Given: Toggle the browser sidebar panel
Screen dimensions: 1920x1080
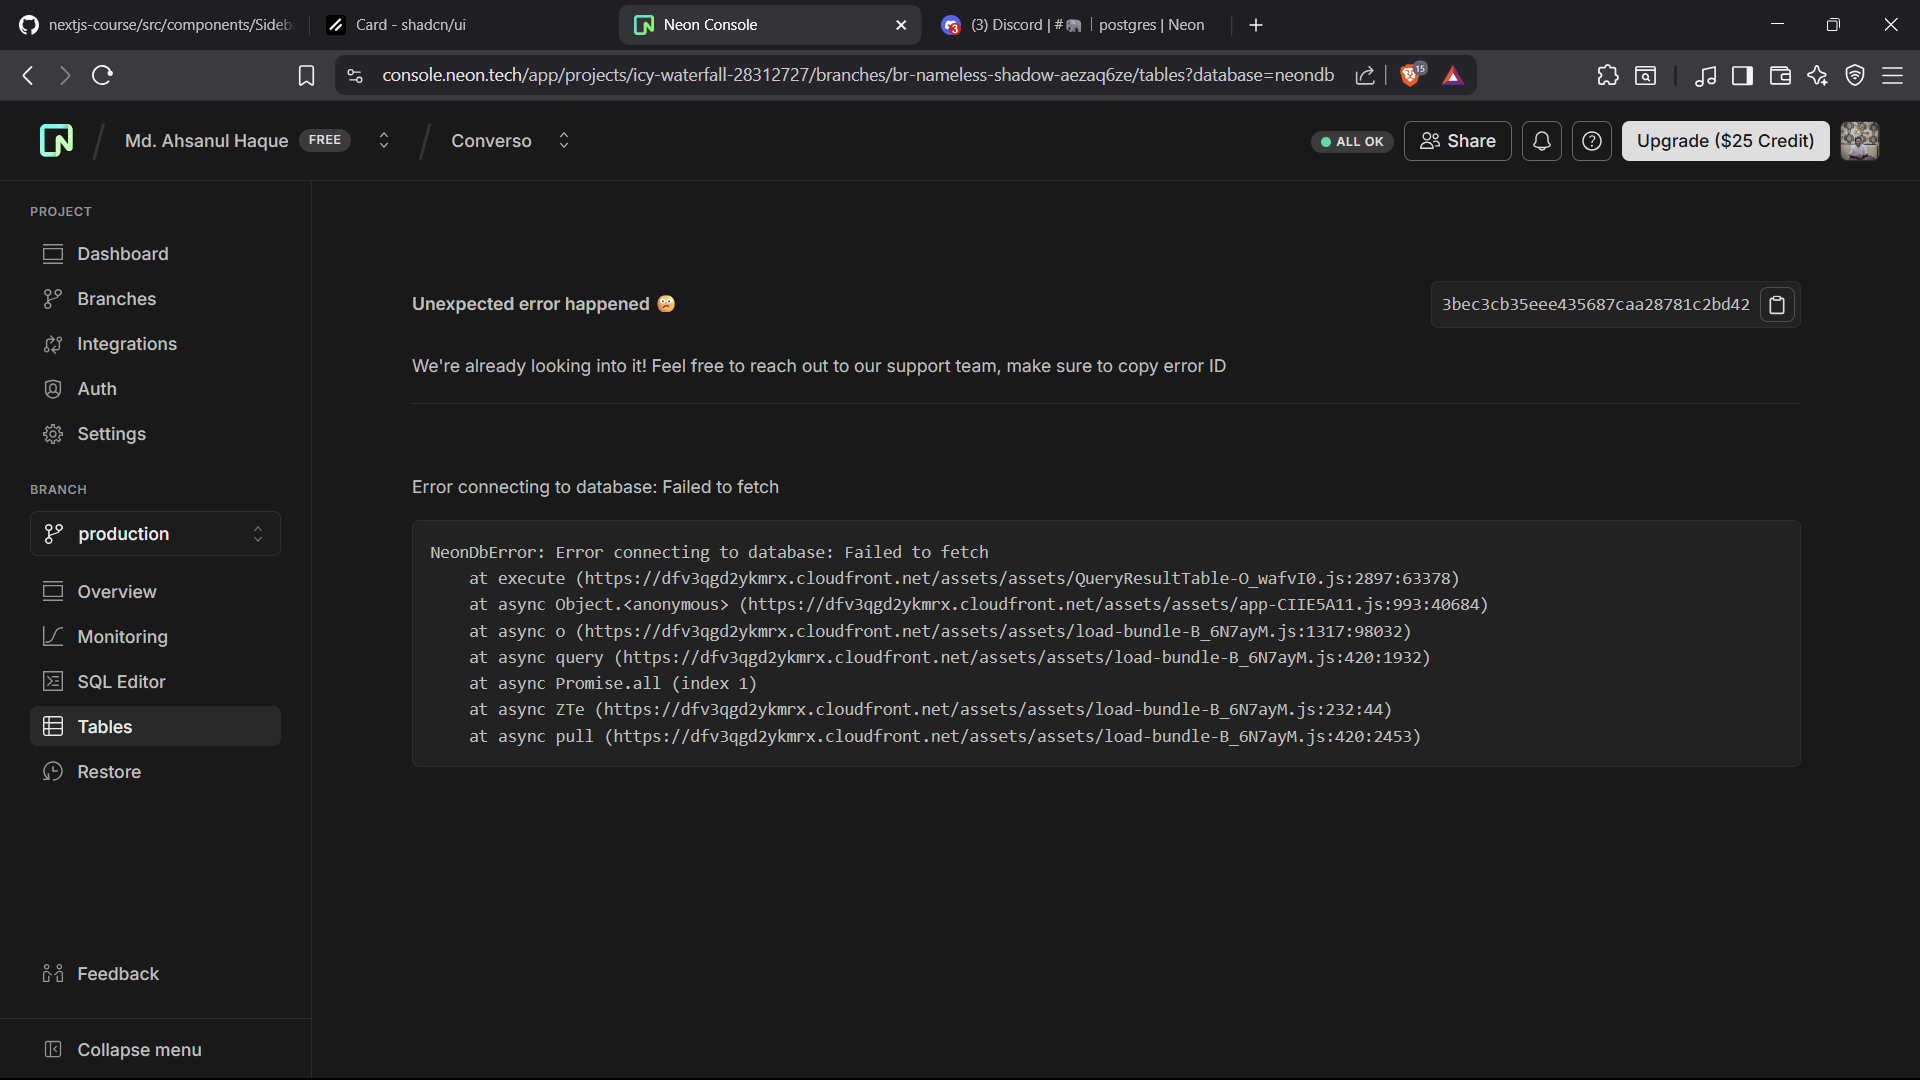Looking at the screenshot, I should (1743, 75).
